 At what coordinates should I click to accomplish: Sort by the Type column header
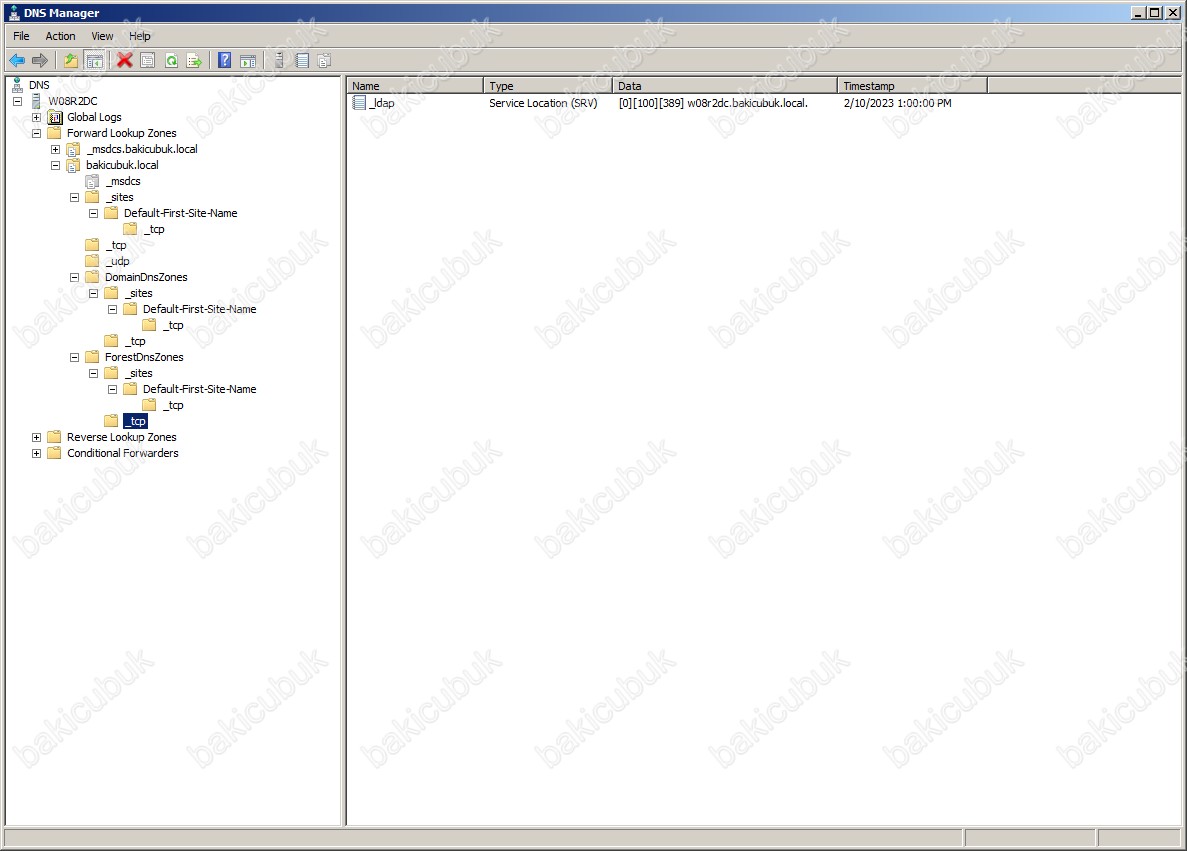coord(547,86)
